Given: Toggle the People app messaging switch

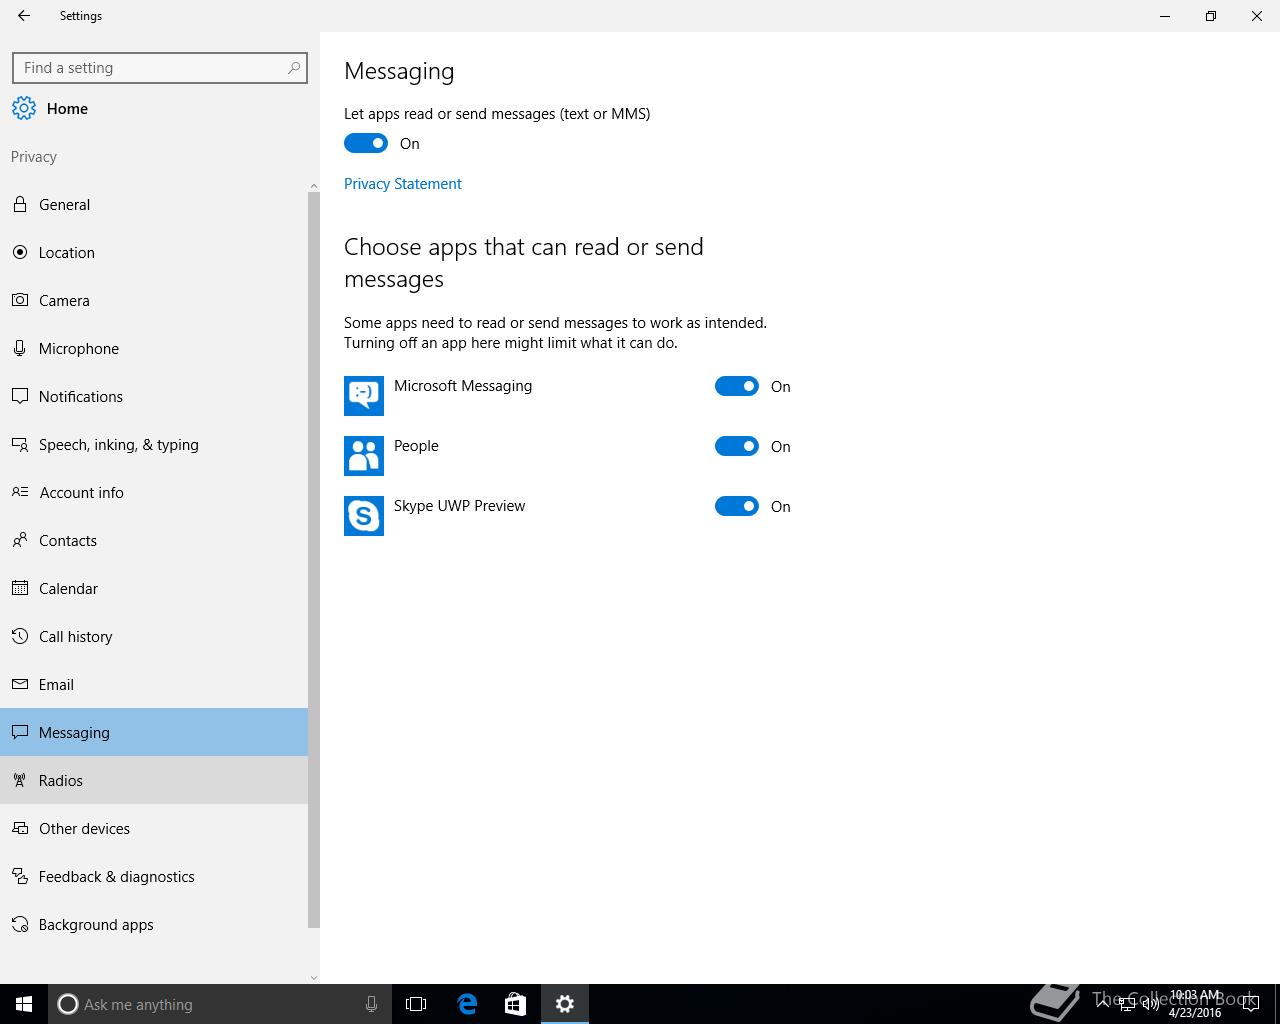Looking at the screenshot, I should click(737, 446).
